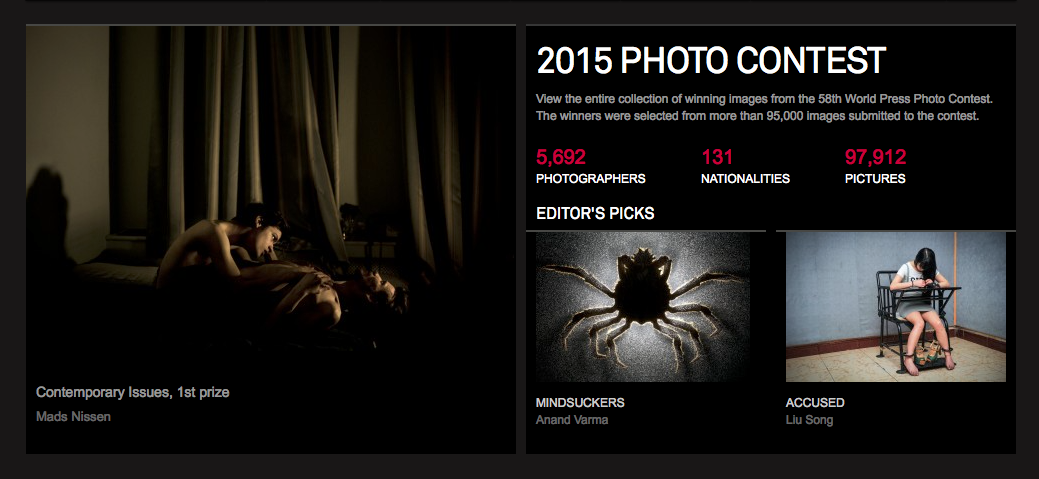Screen dimensions: 1039x479
Task: Open the Accused photo thumbnail
Action: point(896,307)
